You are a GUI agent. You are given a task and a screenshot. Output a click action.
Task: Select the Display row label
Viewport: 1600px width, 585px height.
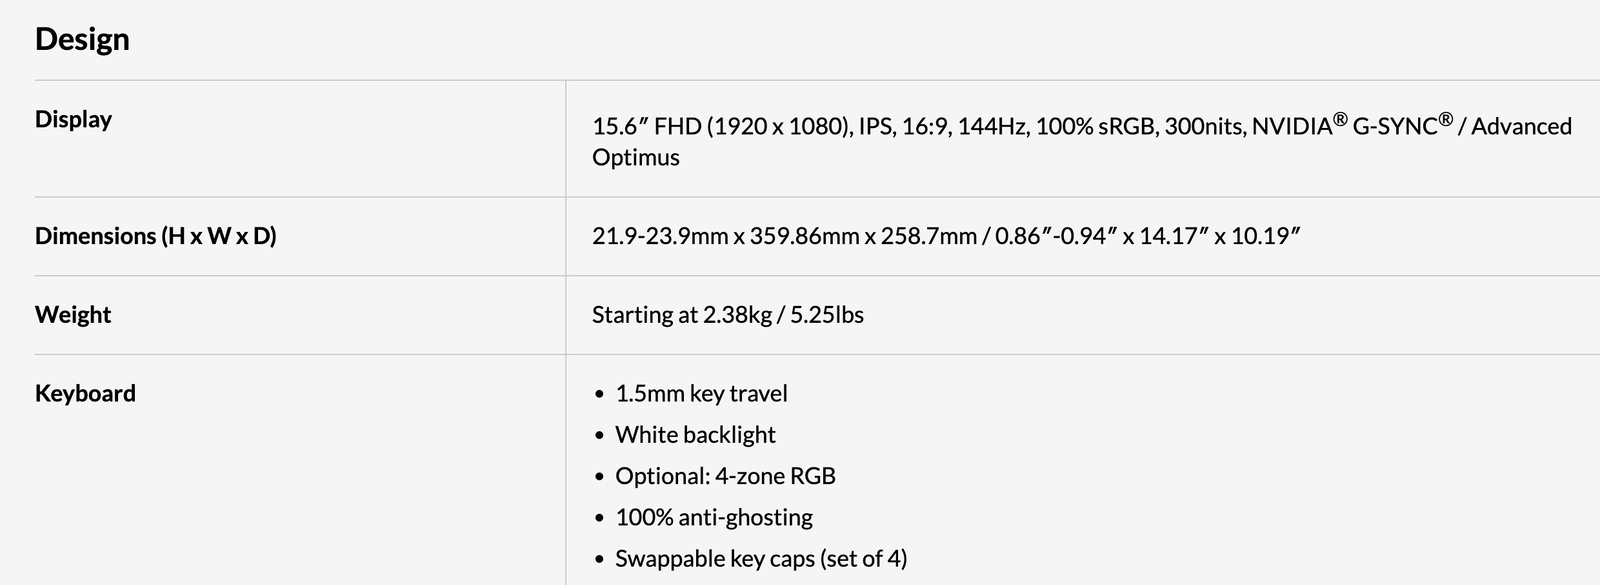click(73, 119)
